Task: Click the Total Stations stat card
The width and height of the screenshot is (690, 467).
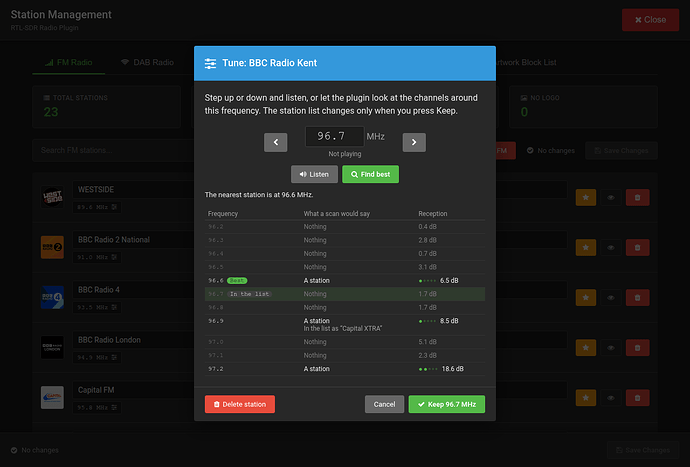Action: (x=106, y=107)
